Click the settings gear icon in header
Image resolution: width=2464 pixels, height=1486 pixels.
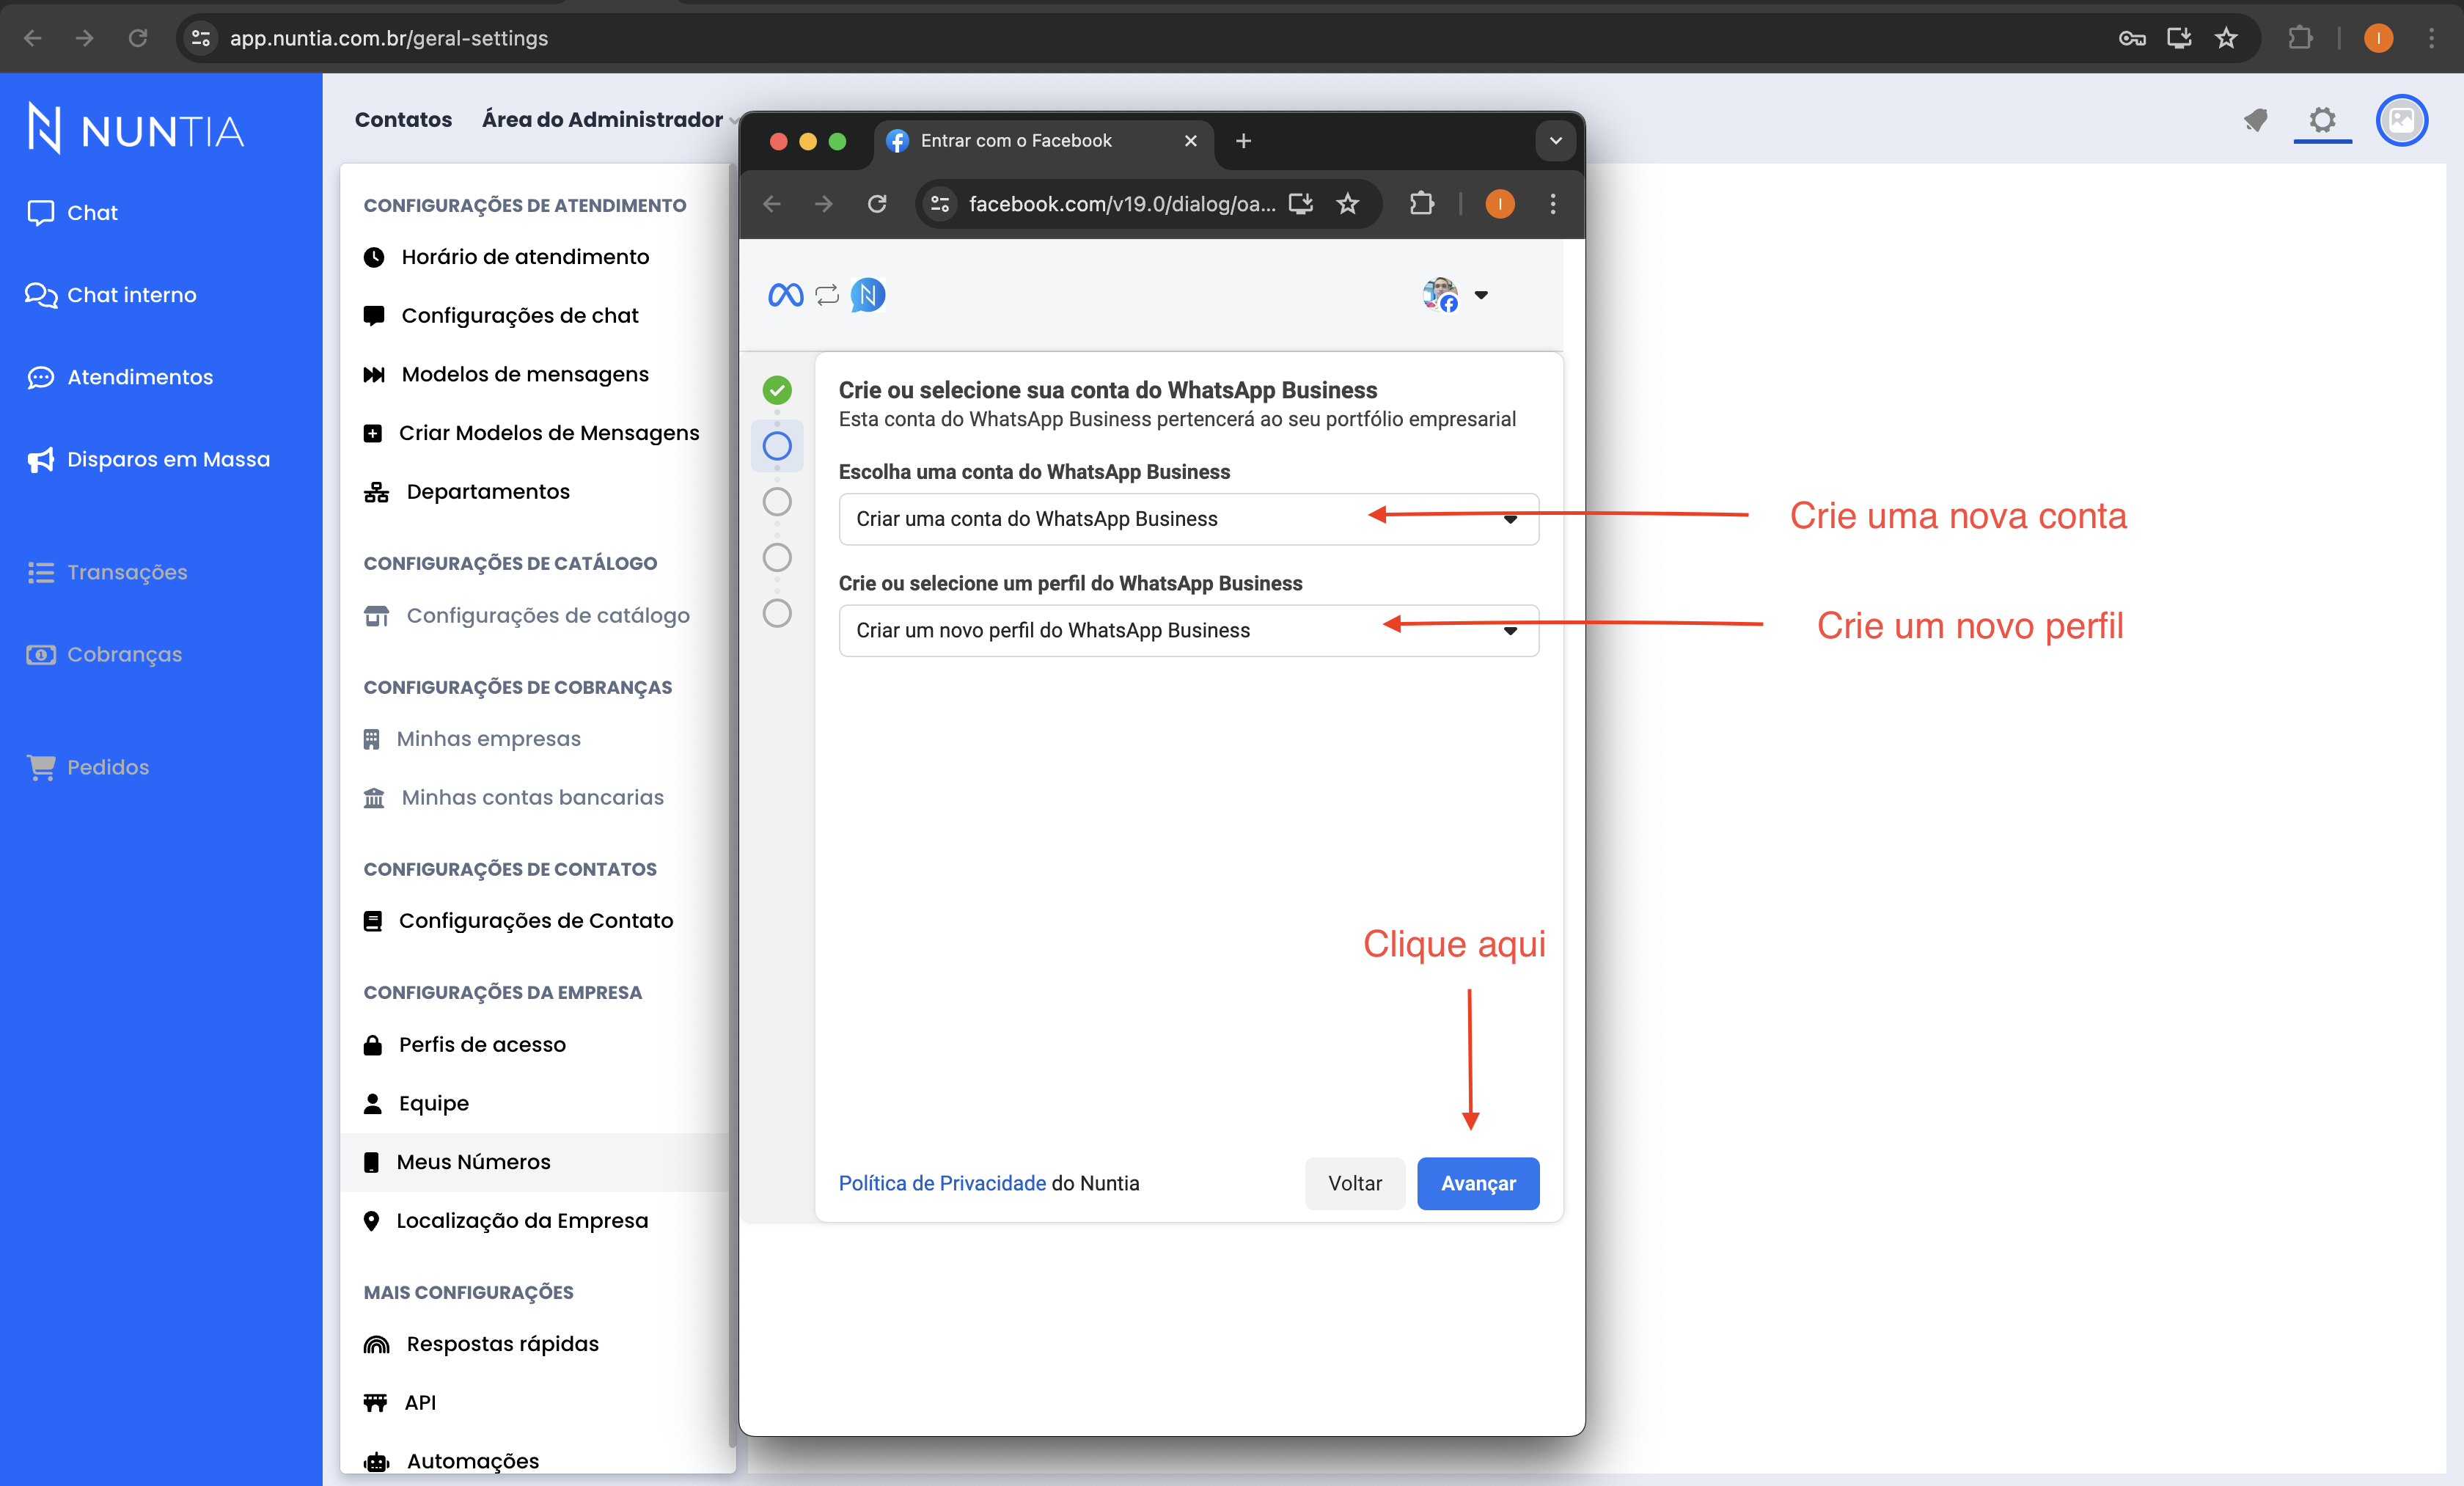pos(2322,120)
